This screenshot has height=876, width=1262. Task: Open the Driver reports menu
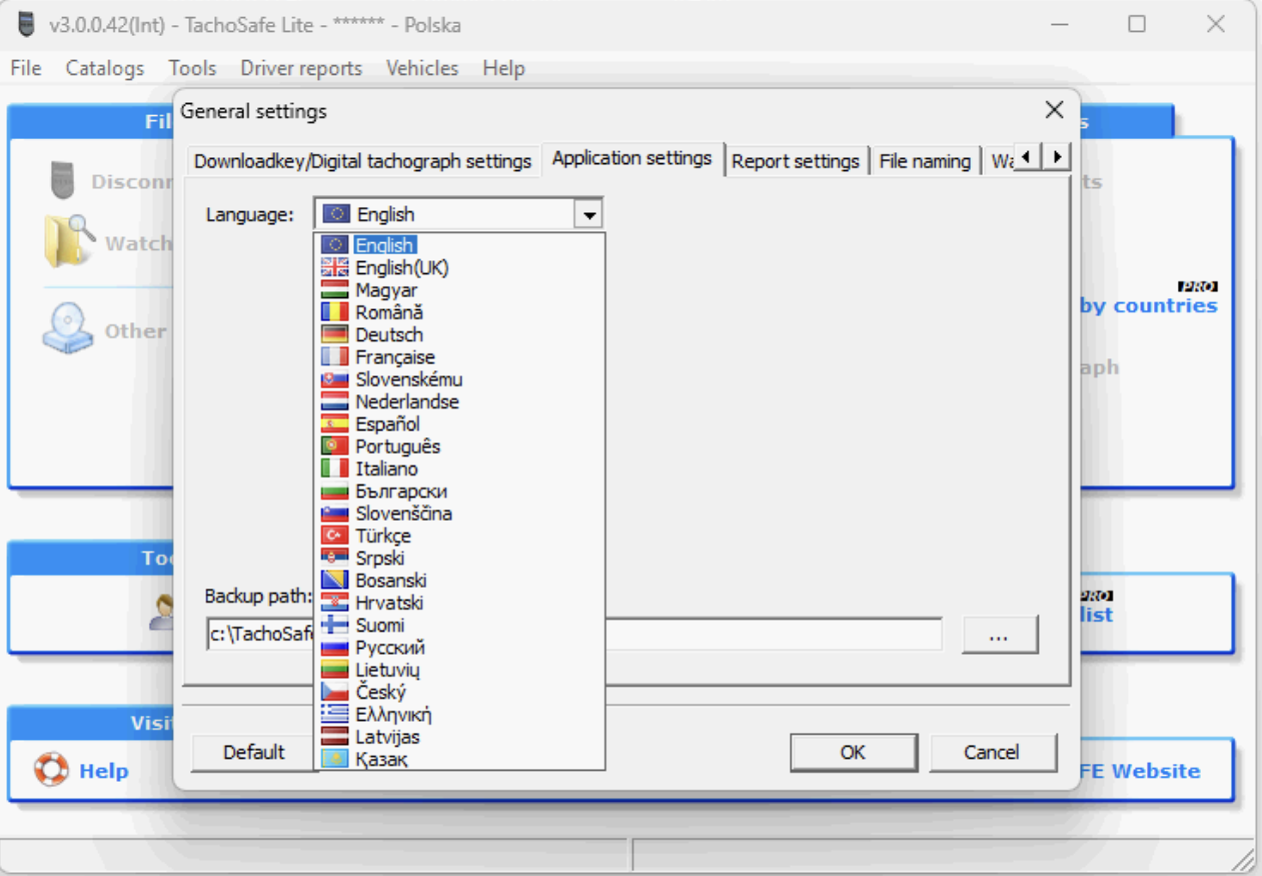tap(301, 68)
